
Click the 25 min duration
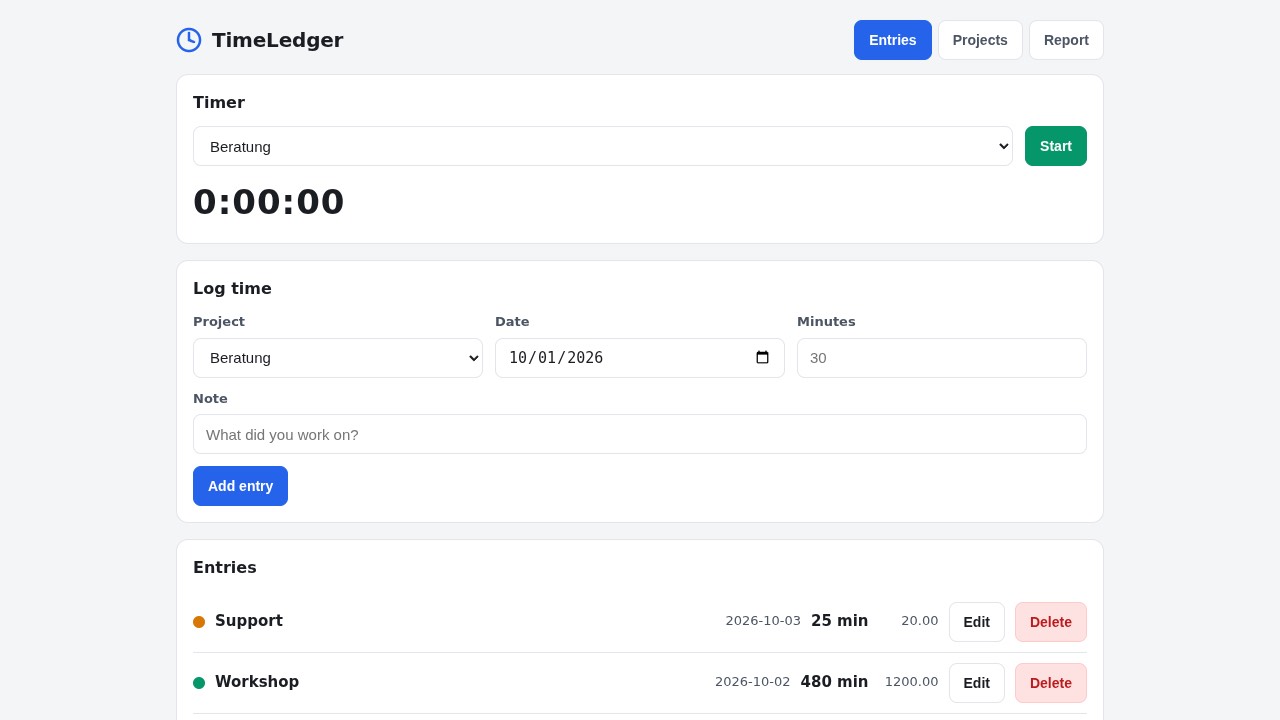[x=840, y=621]
